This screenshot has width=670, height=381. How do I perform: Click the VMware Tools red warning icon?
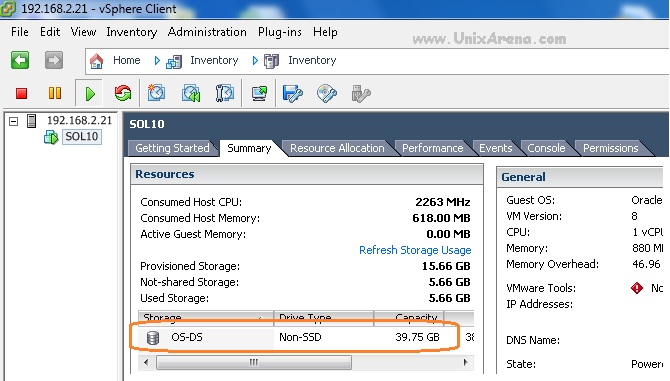[637, 288]
